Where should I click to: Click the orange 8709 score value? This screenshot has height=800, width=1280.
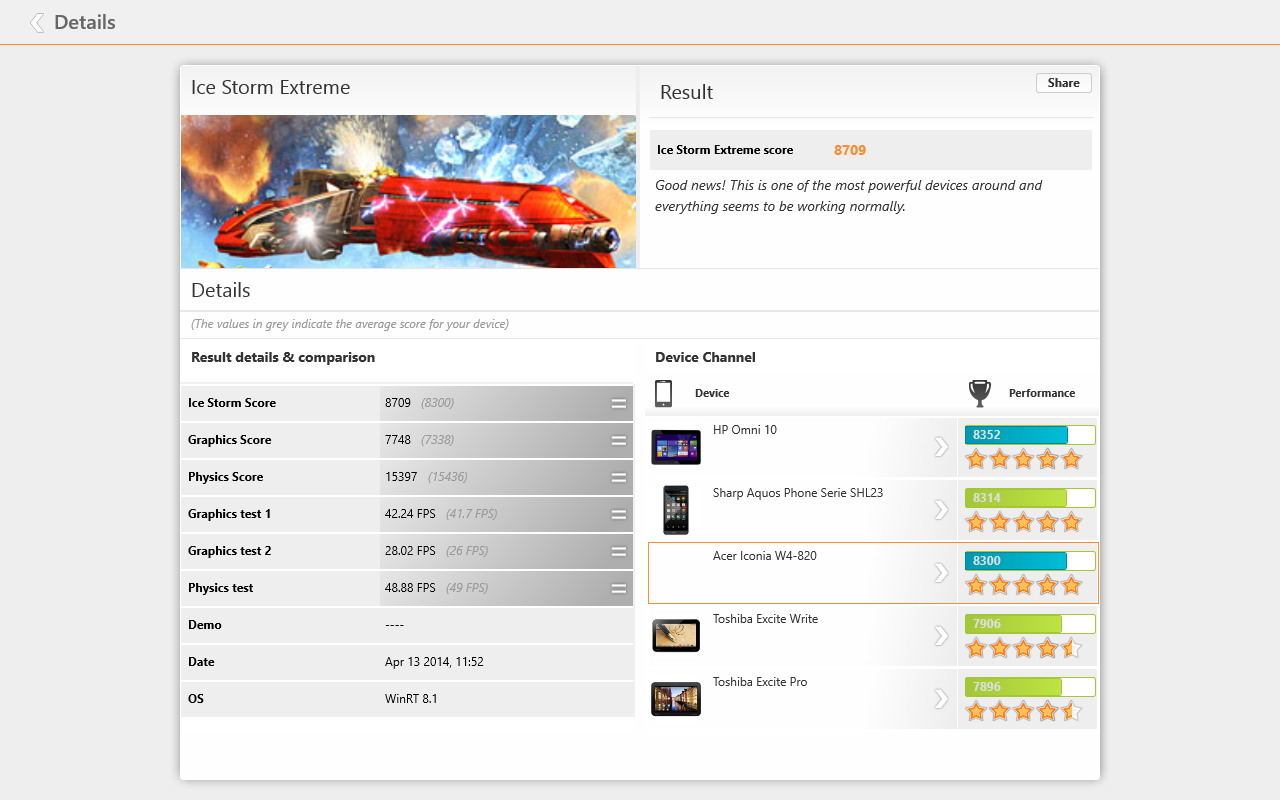pos(850,150)
